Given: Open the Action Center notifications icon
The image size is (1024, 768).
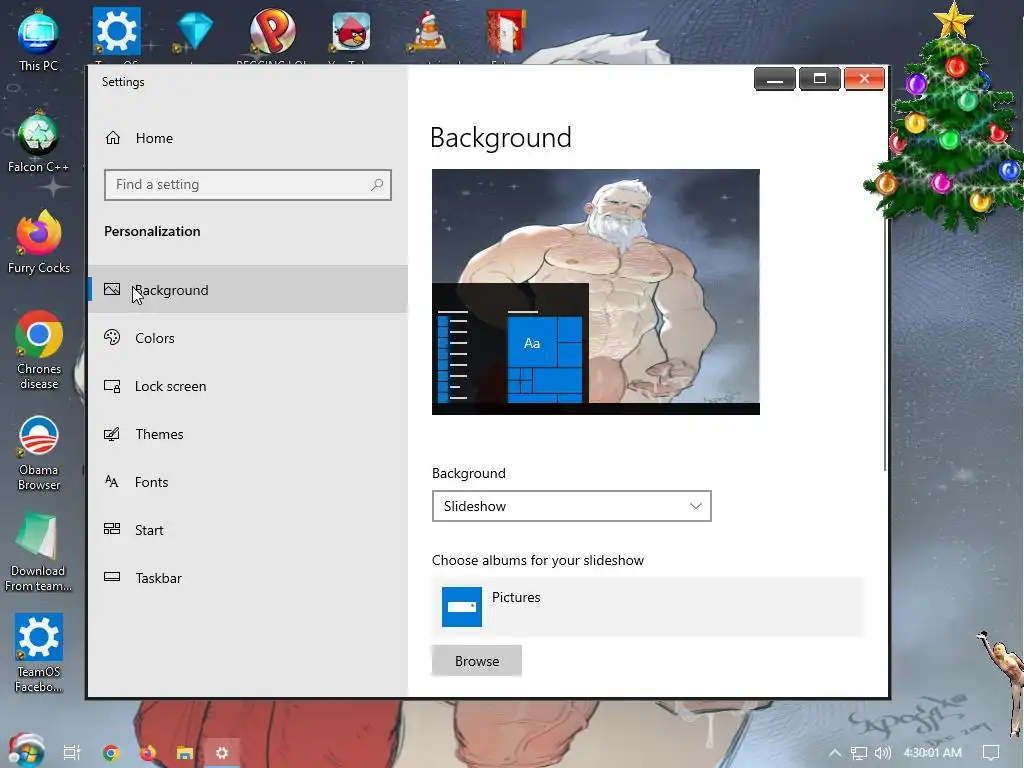Looking at the screenshot, I should pos(991,753).
